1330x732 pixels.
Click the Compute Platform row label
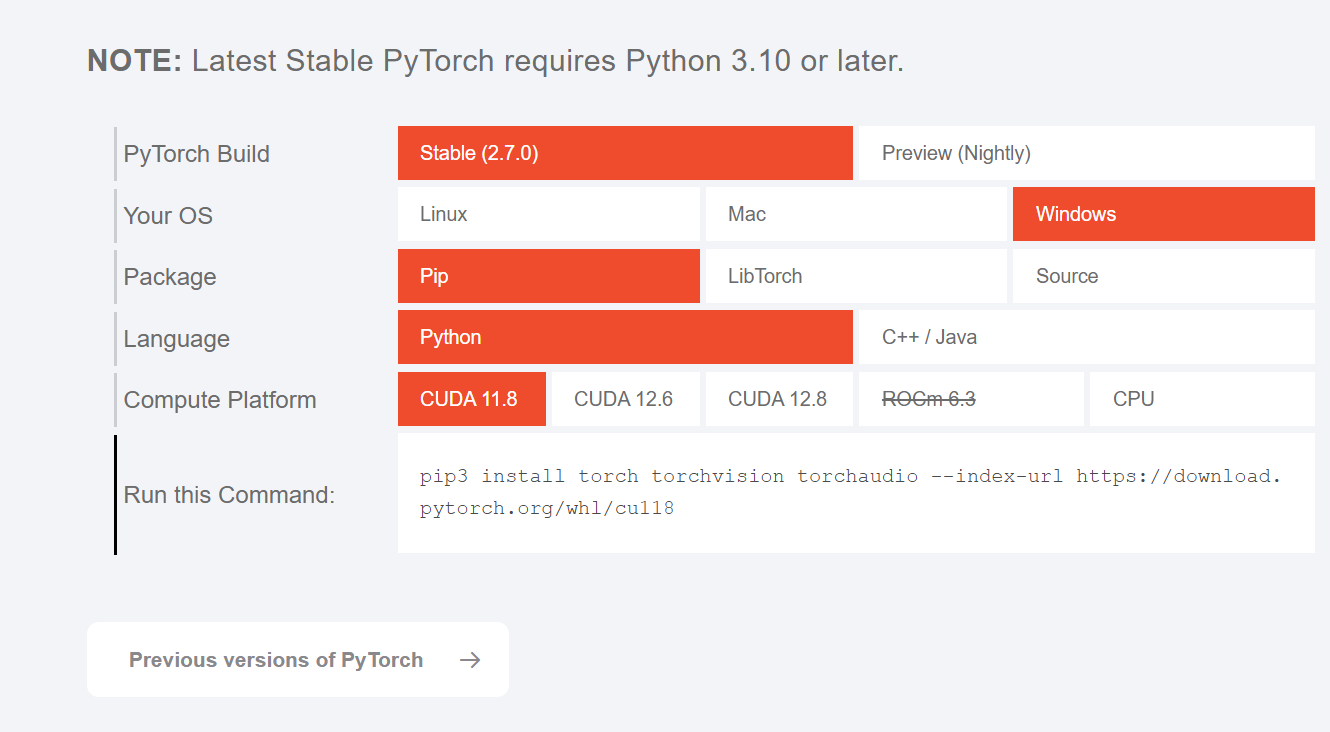point(220,400)
